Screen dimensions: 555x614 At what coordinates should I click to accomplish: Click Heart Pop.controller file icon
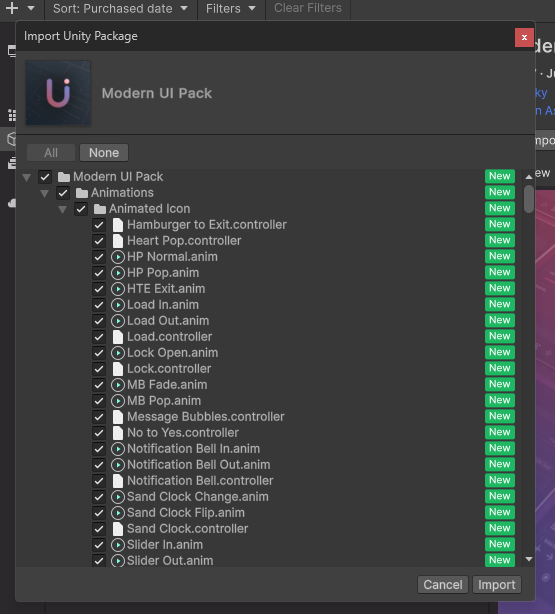point(118,241)
